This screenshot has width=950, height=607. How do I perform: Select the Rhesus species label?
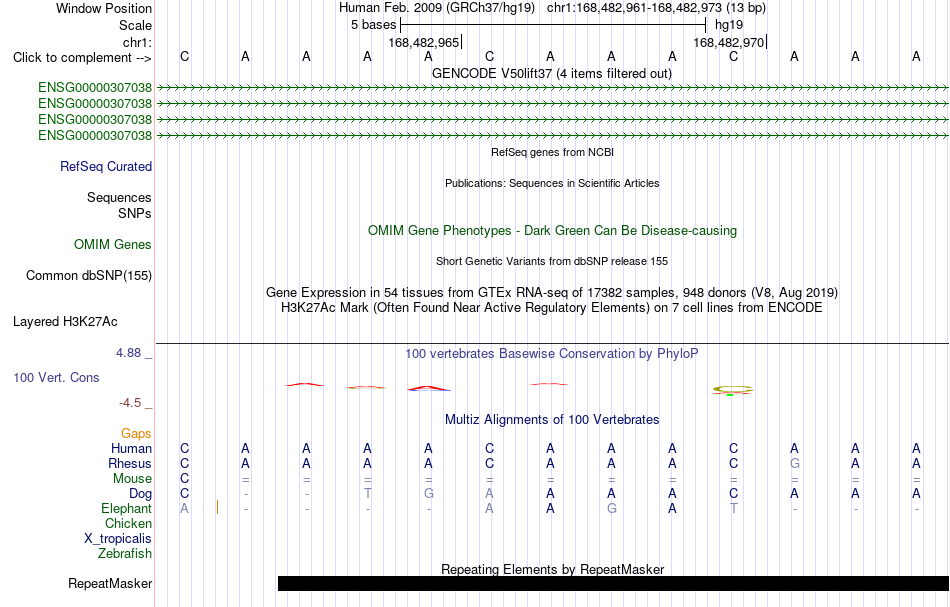tap(130, 463)
